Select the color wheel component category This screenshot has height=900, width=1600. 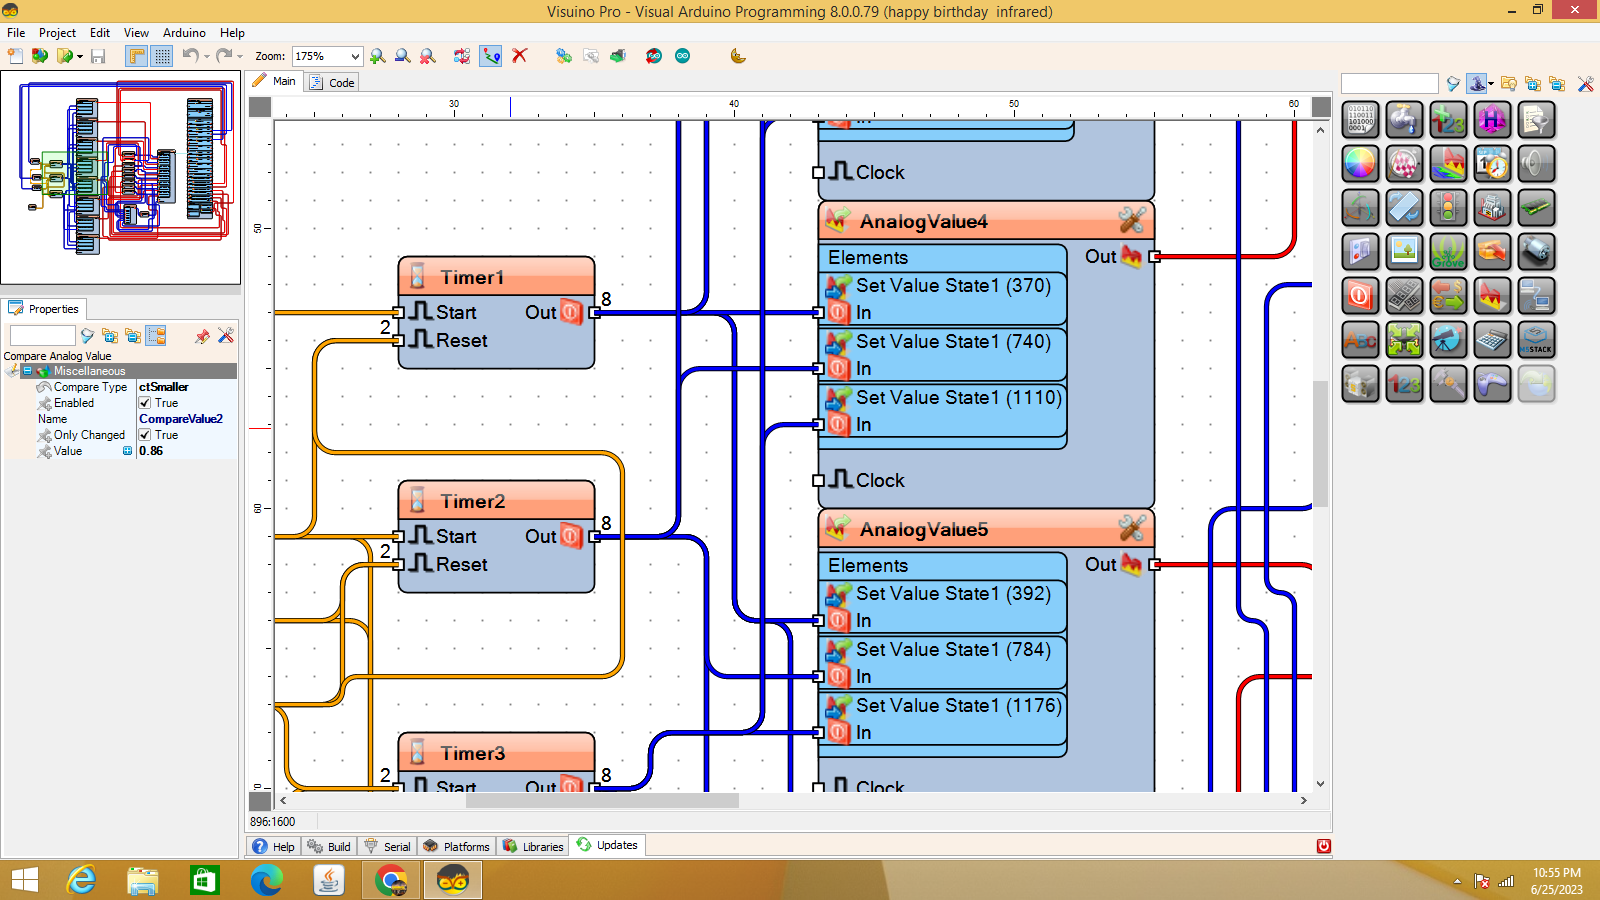click(x=1360, y=164)
